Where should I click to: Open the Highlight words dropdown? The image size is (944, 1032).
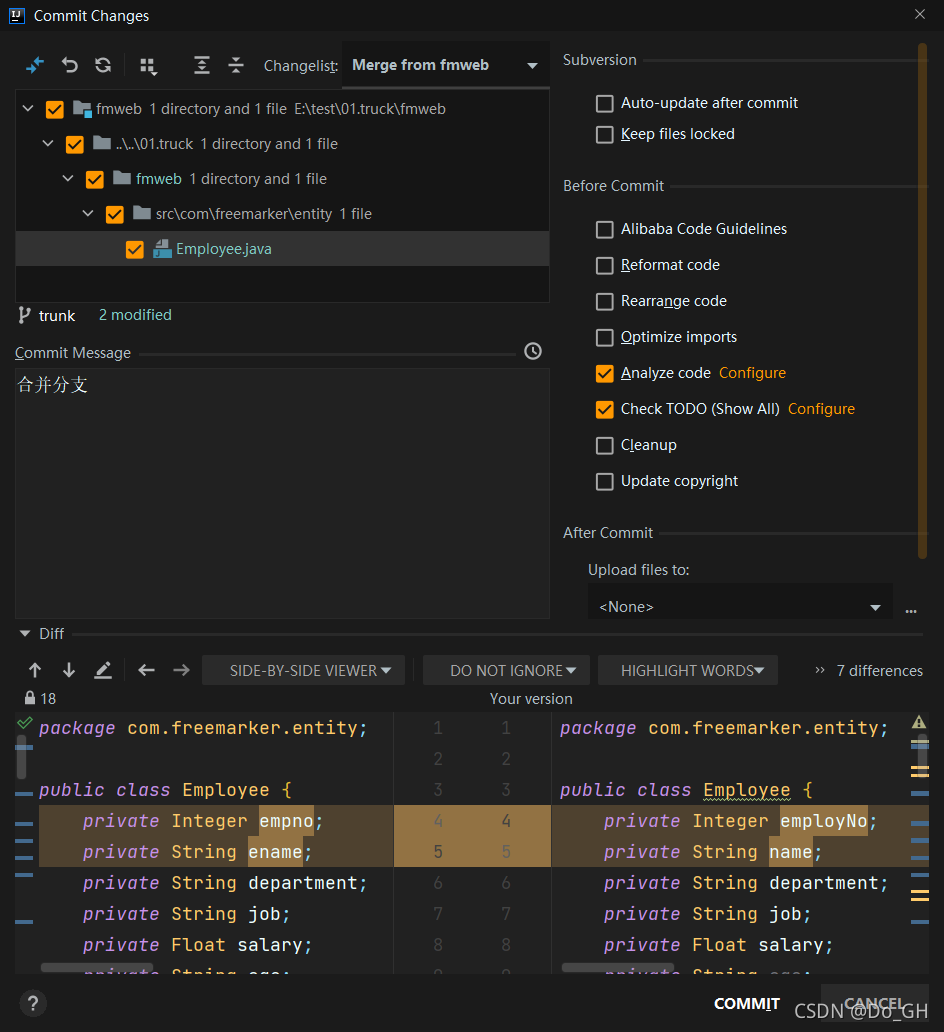click(688, 671)
